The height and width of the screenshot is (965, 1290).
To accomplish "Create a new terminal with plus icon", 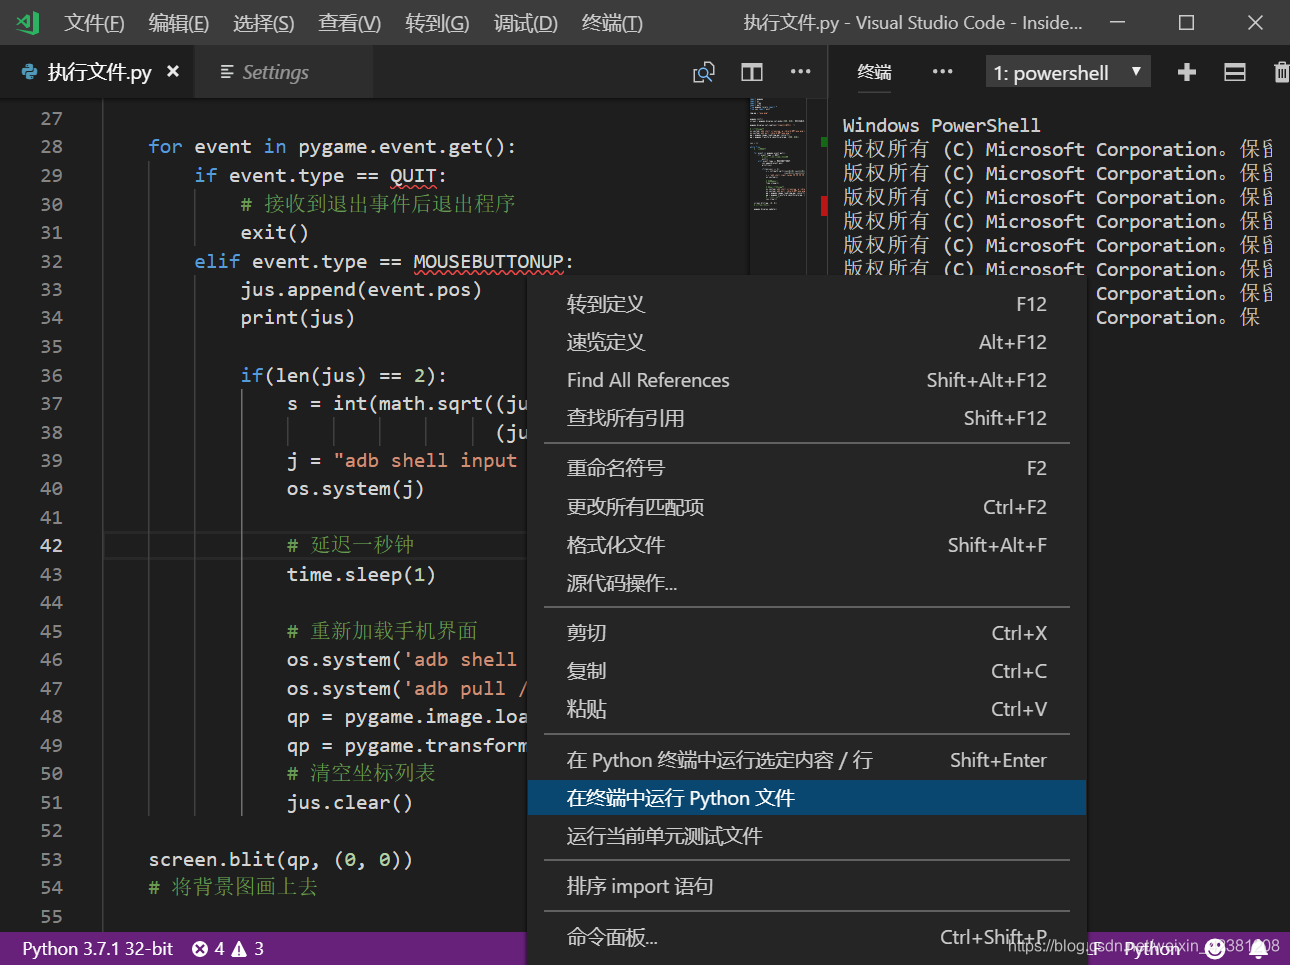I will click(1187, 72).
